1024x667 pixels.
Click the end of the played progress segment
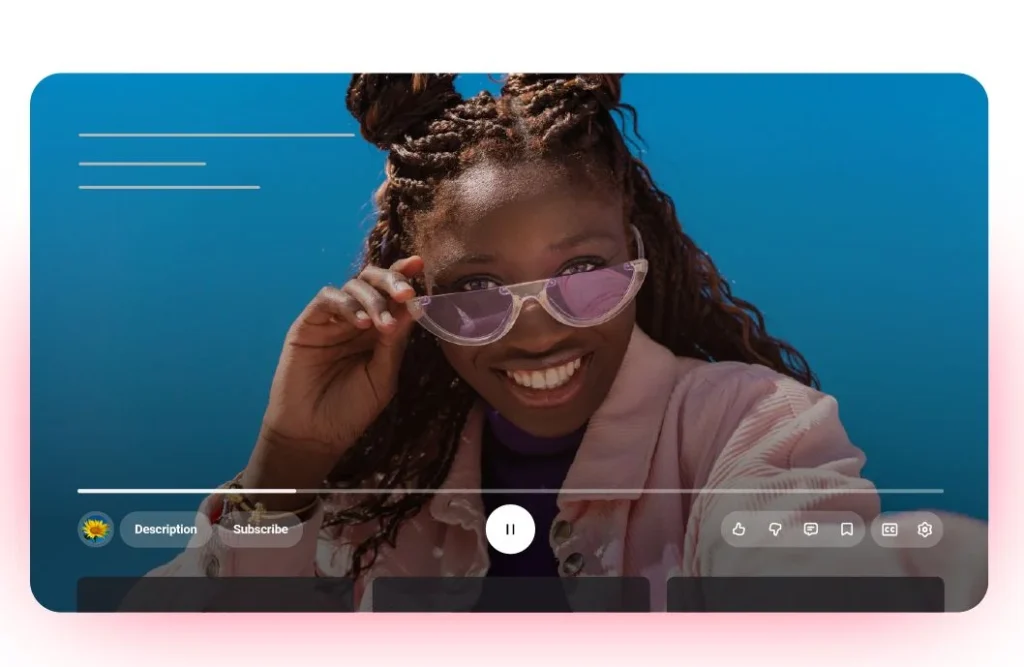coord(294,491)
